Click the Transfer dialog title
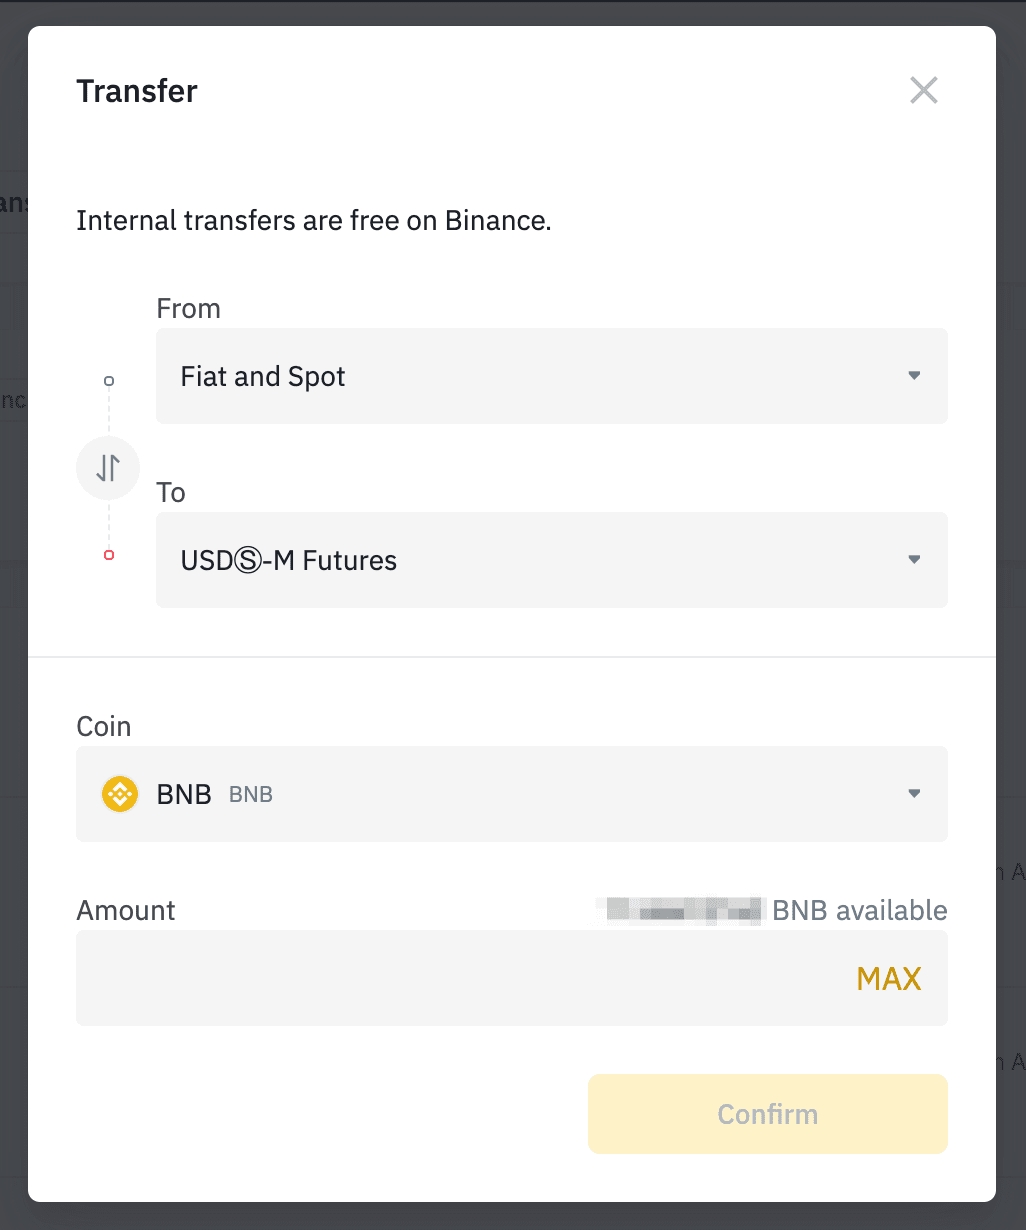Screen dimensions: 1026x1230 [x=137, y=91]
